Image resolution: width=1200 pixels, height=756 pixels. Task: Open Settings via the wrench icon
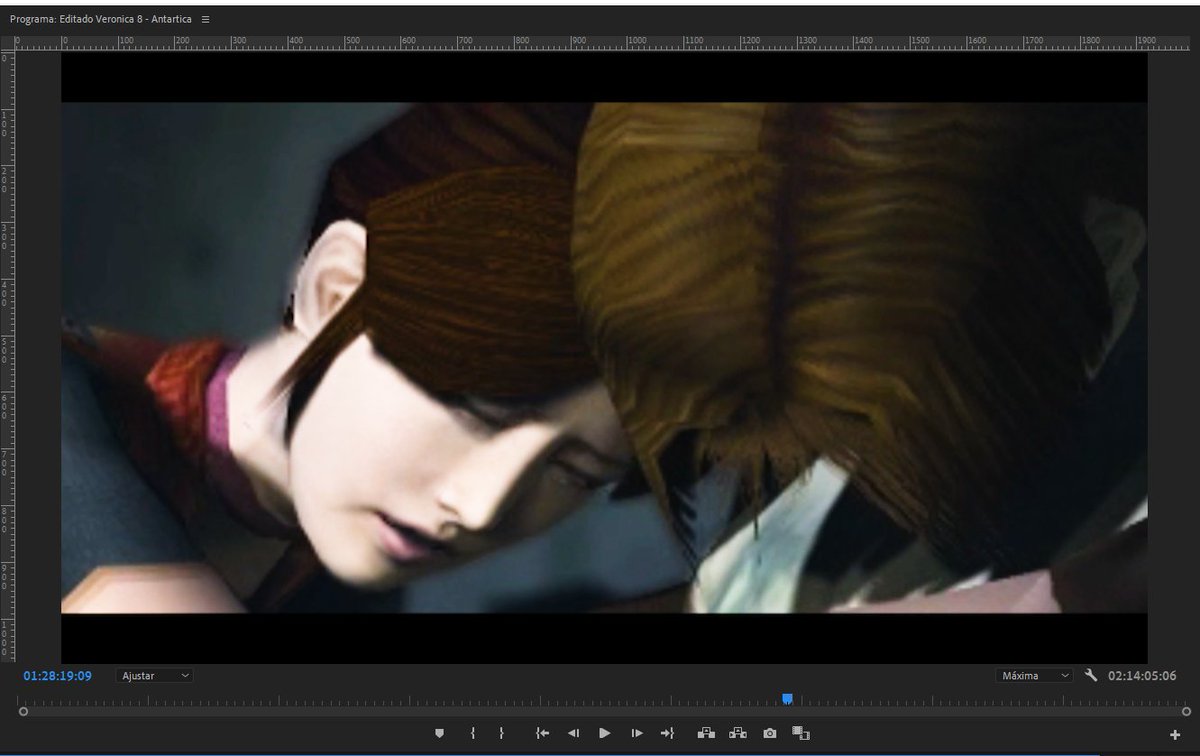[1091, 676]
